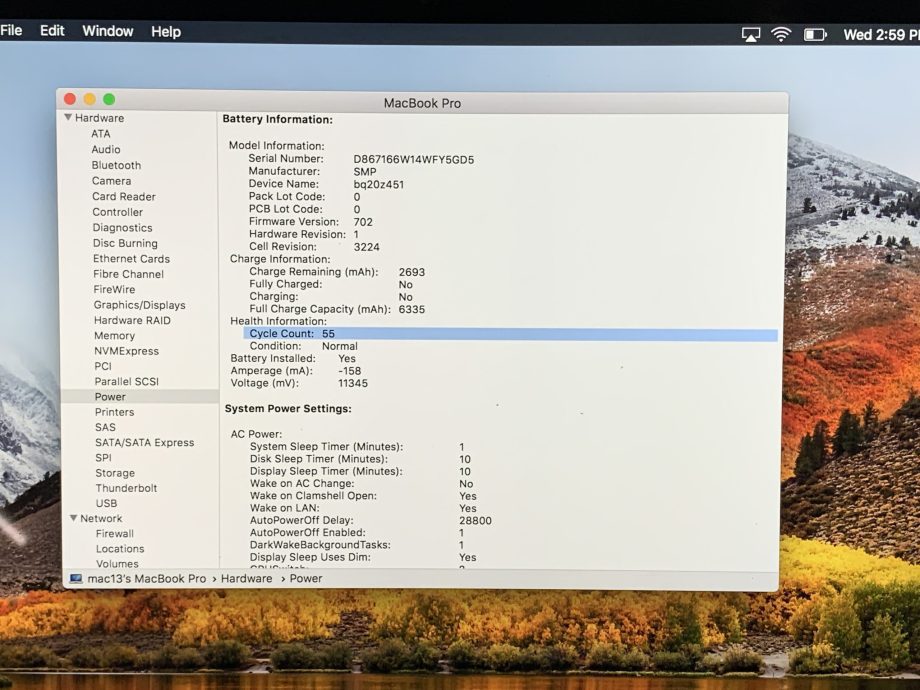This screenshot has width=920, height=690.
Task: Collapse the Network section triangle
Action: coord(73,519)
